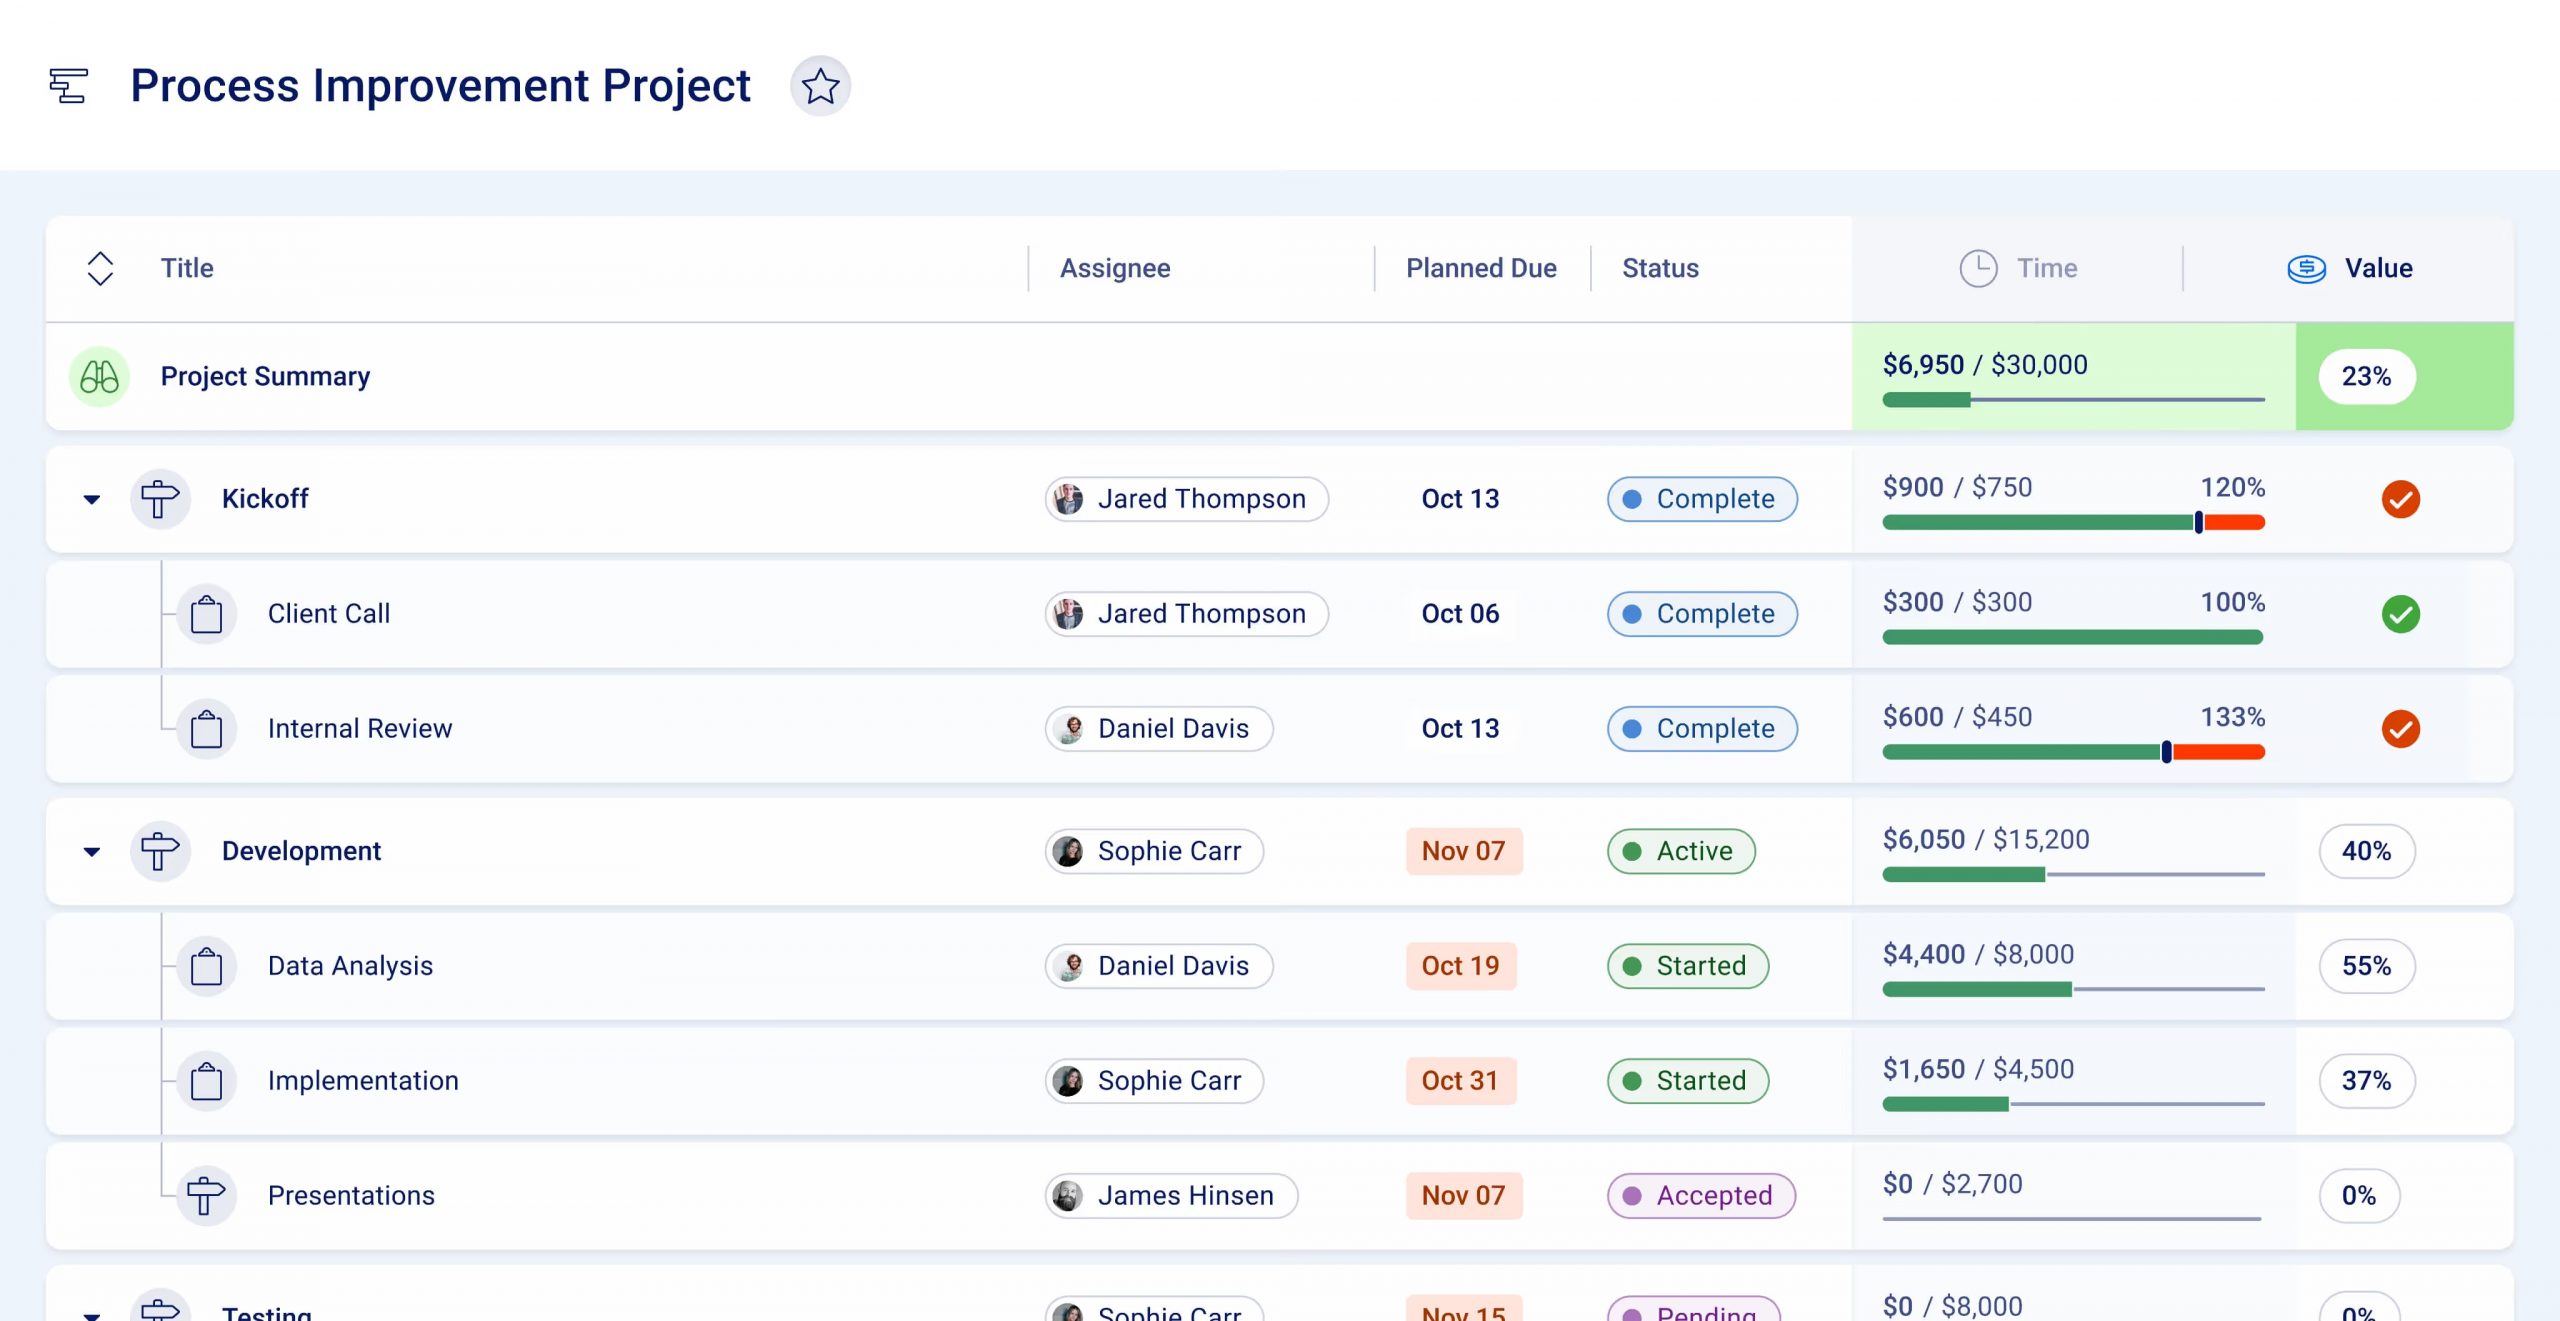
Task: Click the Client Call clipboard task icon
Action: pyautogui.click(x=206, y=614)
